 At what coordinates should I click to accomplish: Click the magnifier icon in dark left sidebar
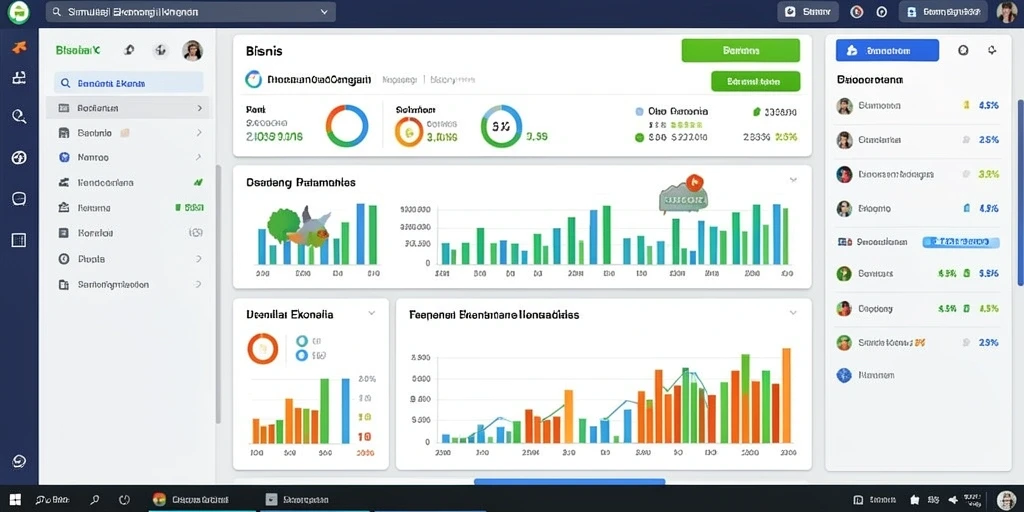tap(19, 117)
